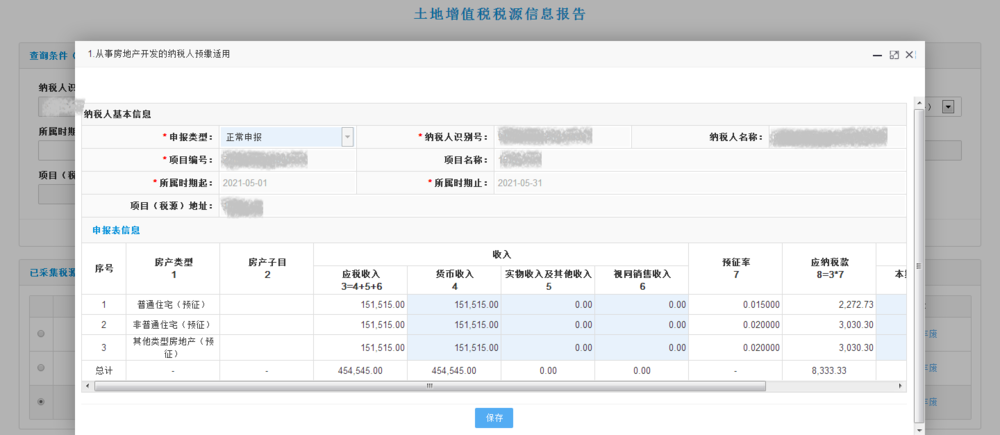The height and width of the screenshot is (435, 1000).
Task: Click horizontal scrollbar right arrow
Action: click(900, 387)
